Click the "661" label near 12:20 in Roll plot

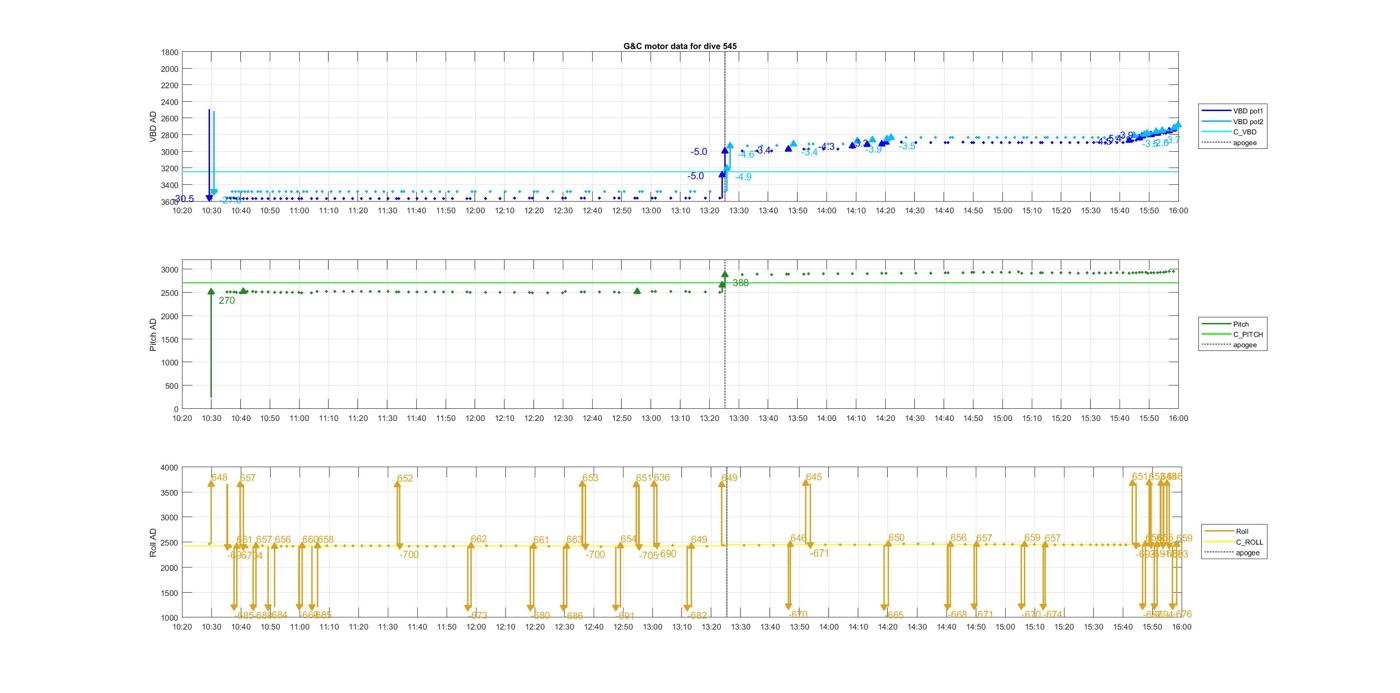(x=541, y=540)
